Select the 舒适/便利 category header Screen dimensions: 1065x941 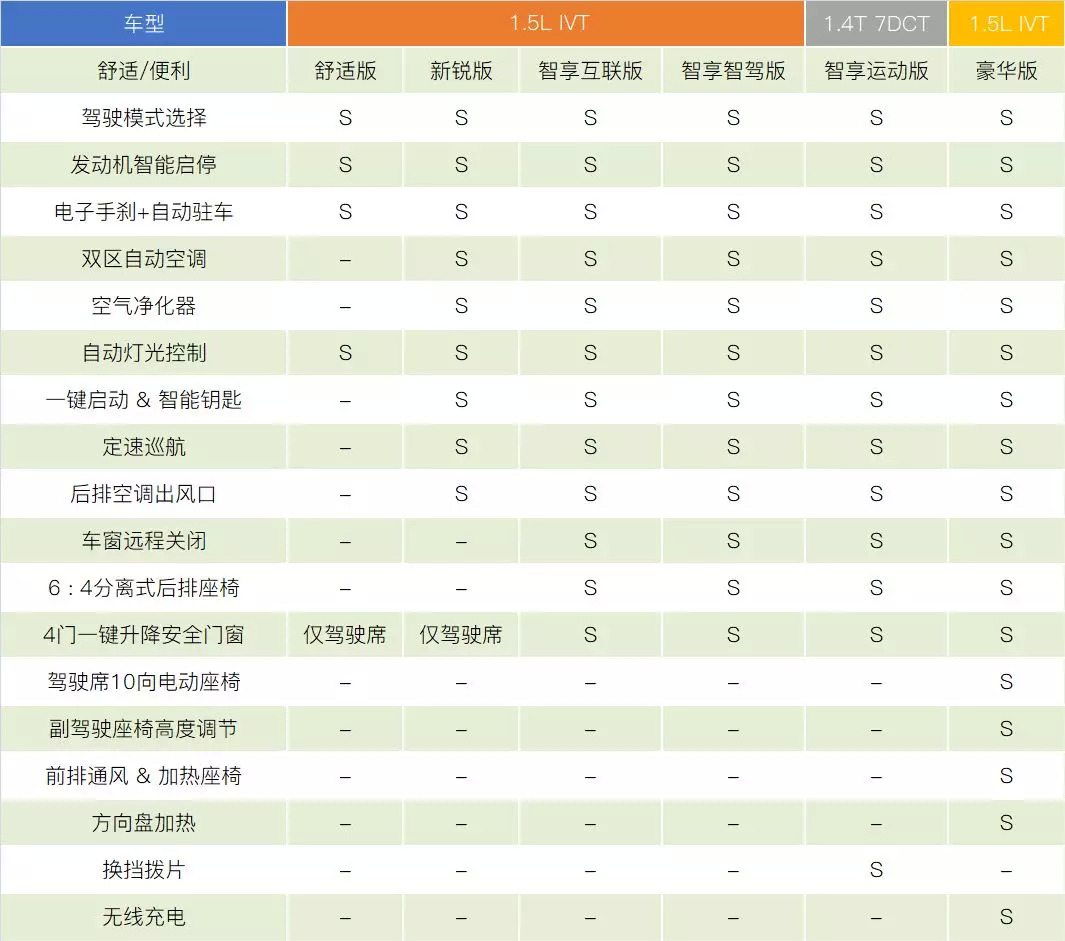pos(143,71)
